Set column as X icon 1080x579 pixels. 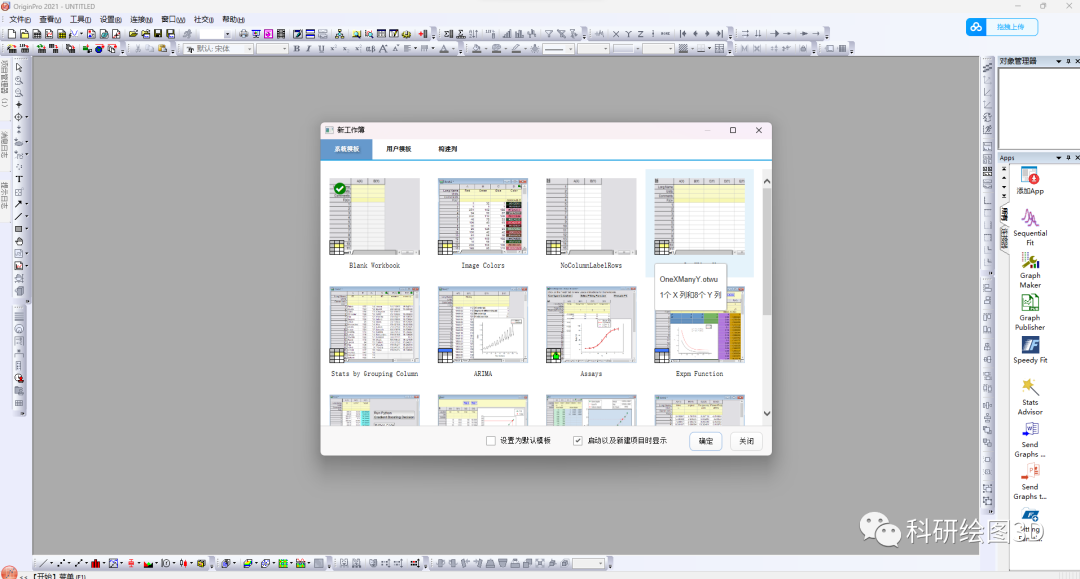(x=616, y=34)
